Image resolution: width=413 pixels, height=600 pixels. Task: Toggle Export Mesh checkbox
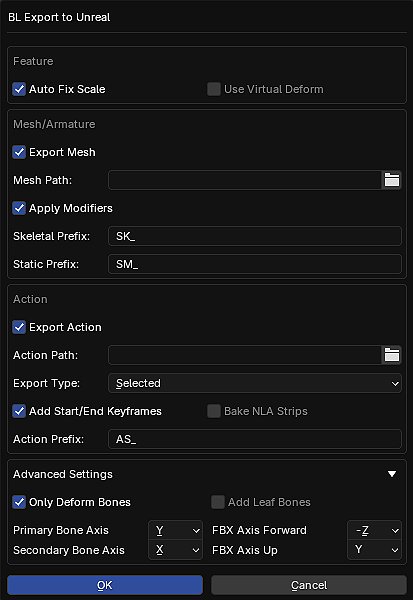click(19, 152)
